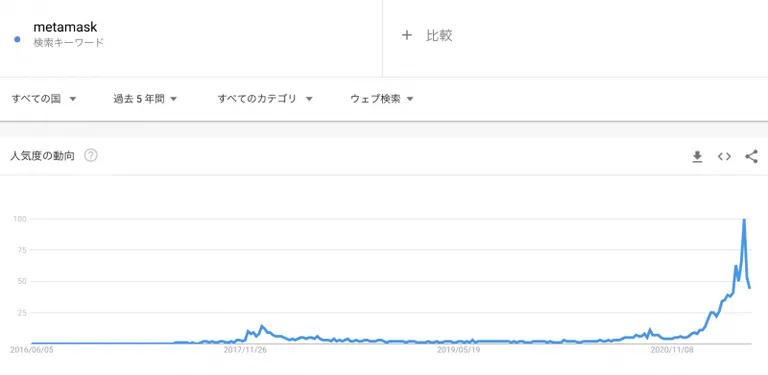Screen dimensions: 768x375
Task: Open the 過去 5 年間 time range dropdown
Action: 145,99
